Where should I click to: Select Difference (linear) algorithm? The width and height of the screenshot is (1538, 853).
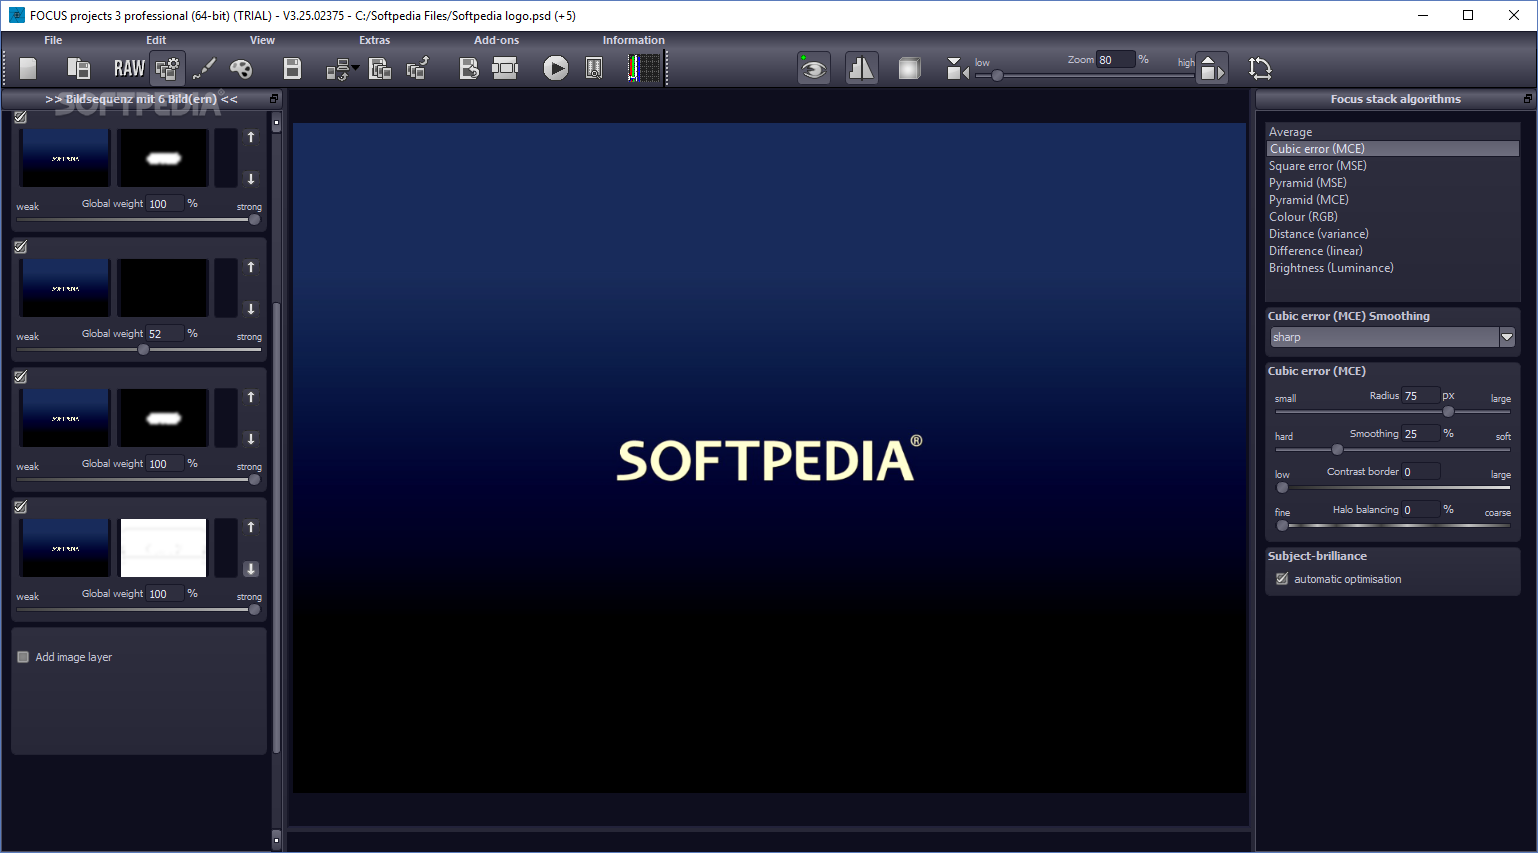point(1392,251)
